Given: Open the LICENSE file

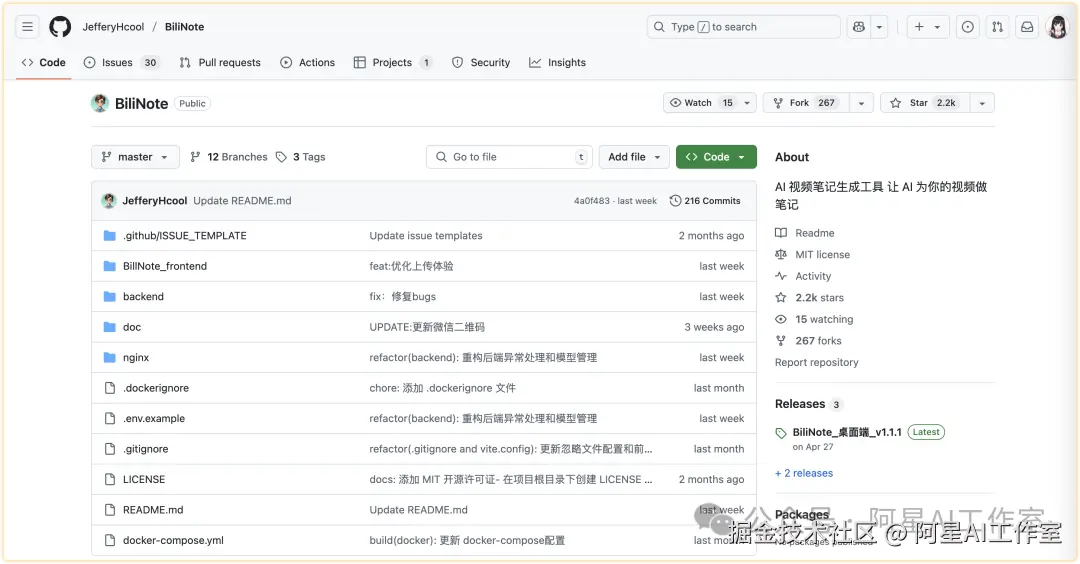Looking at the screenshot, I should coord(144,479).
